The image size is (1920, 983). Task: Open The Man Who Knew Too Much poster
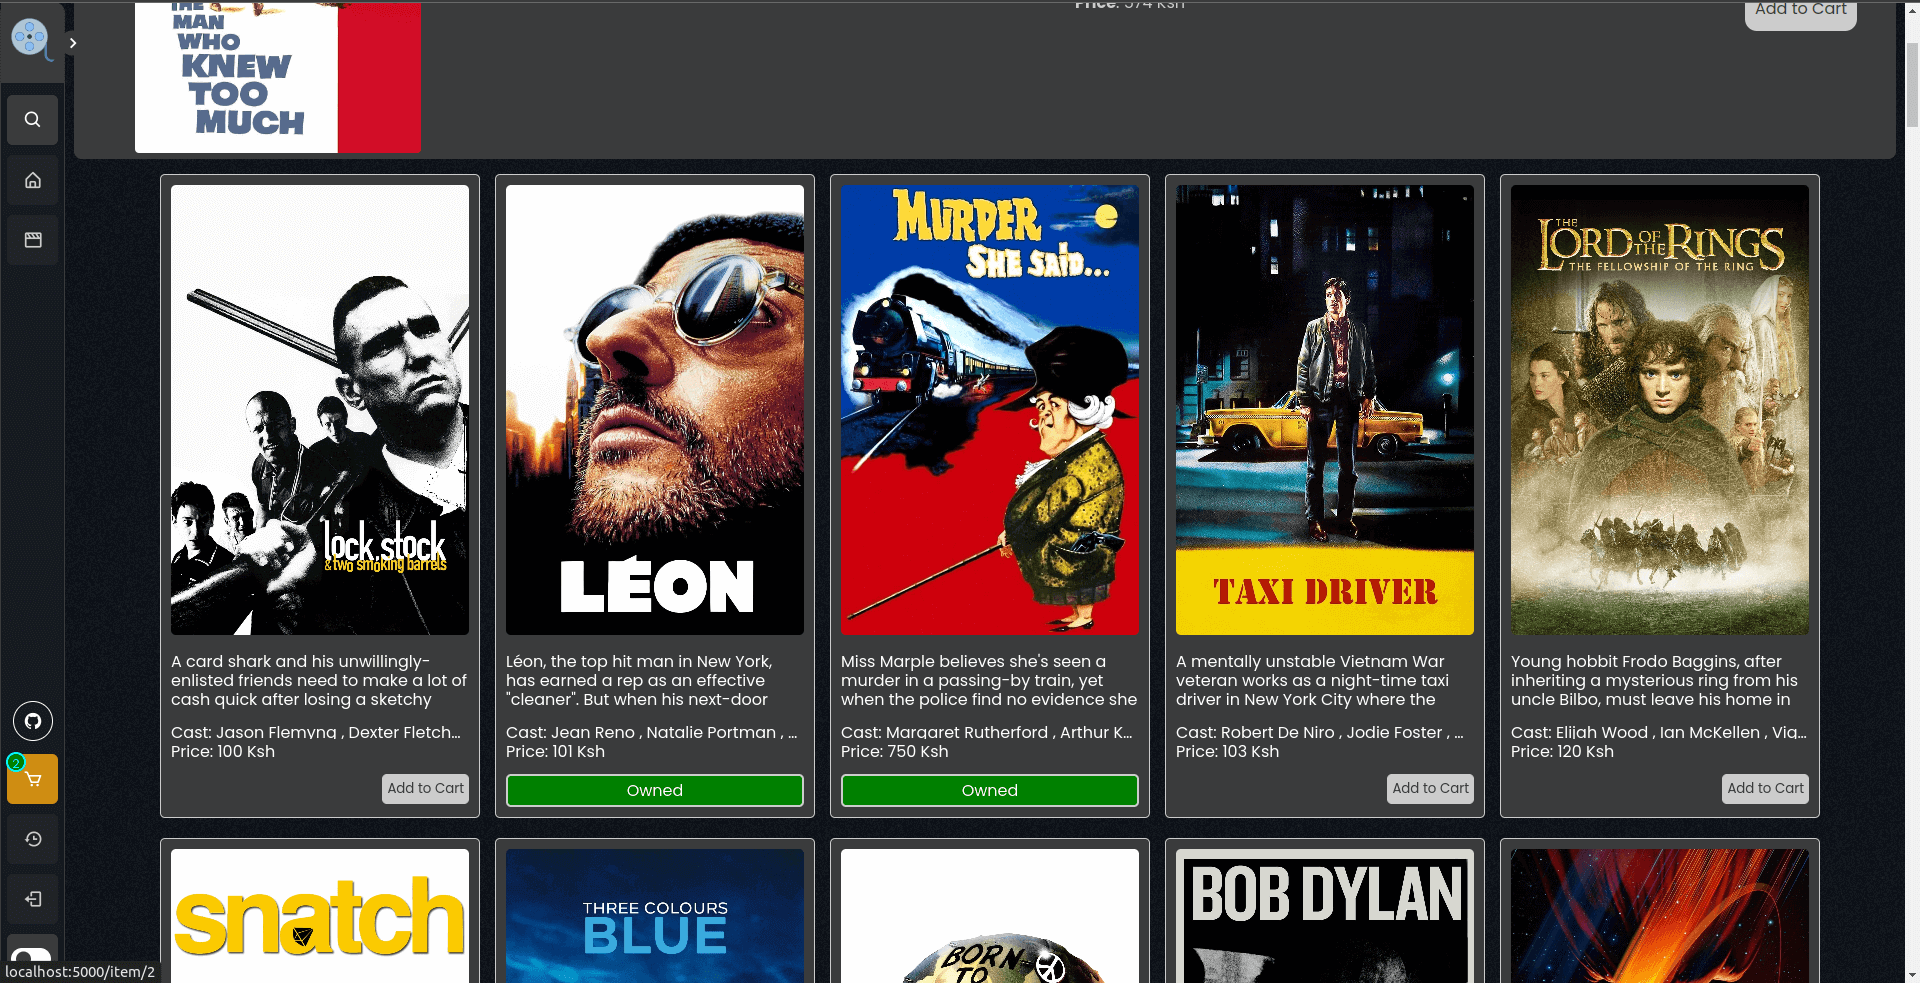[278, 77]
